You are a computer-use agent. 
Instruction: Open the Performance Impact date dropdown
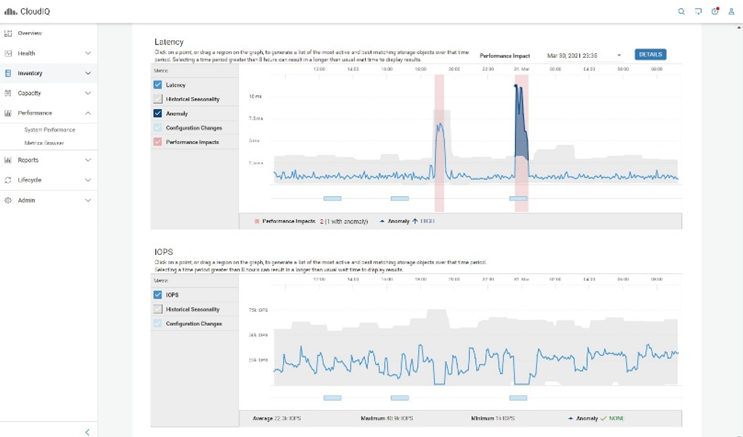[x=619, y=55]
